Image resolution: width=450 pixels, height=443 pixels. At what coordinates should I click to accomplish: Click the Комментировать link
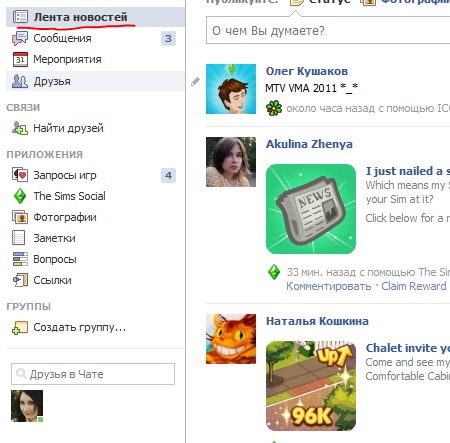[329, 286]
